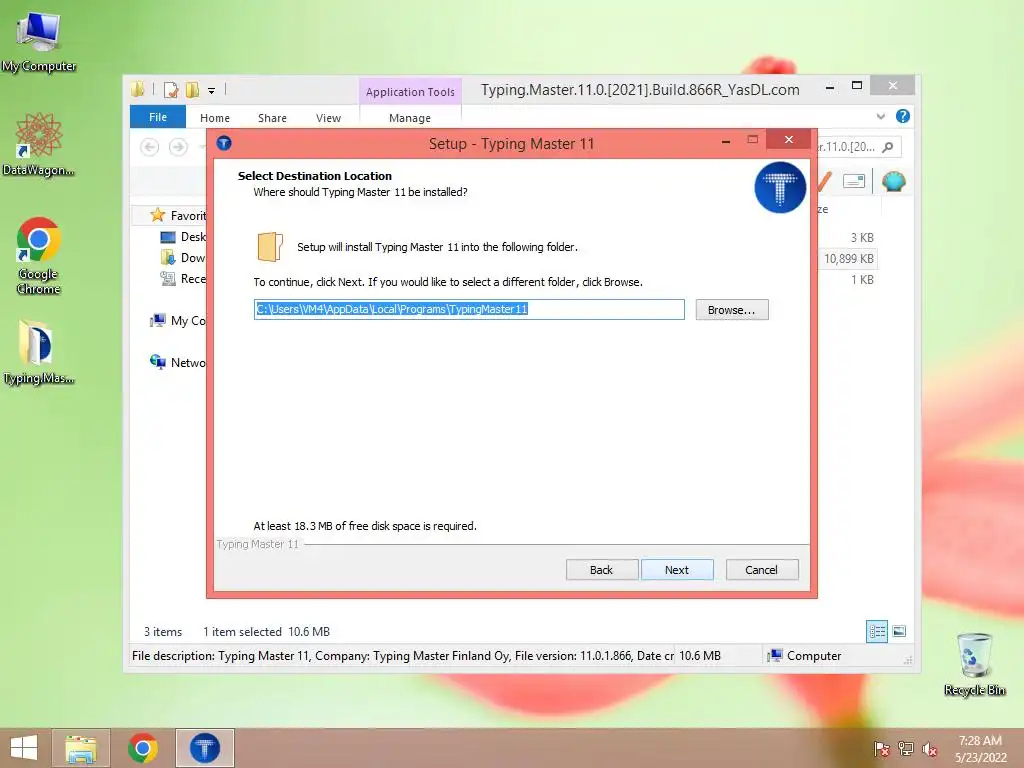Click the ribbon icon left of the shell icon
The height and width of the screenshot is (768, 1024).
coord(854,181)
